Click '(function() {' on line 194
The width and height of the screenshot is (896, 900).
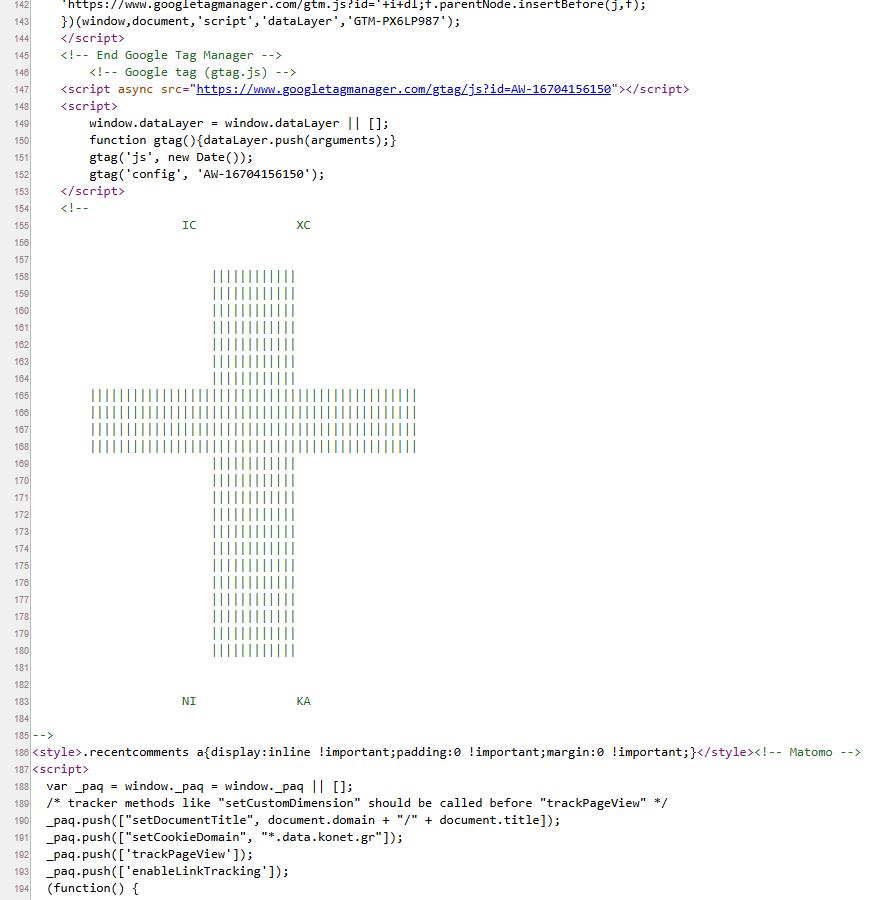tap(92, 888)
